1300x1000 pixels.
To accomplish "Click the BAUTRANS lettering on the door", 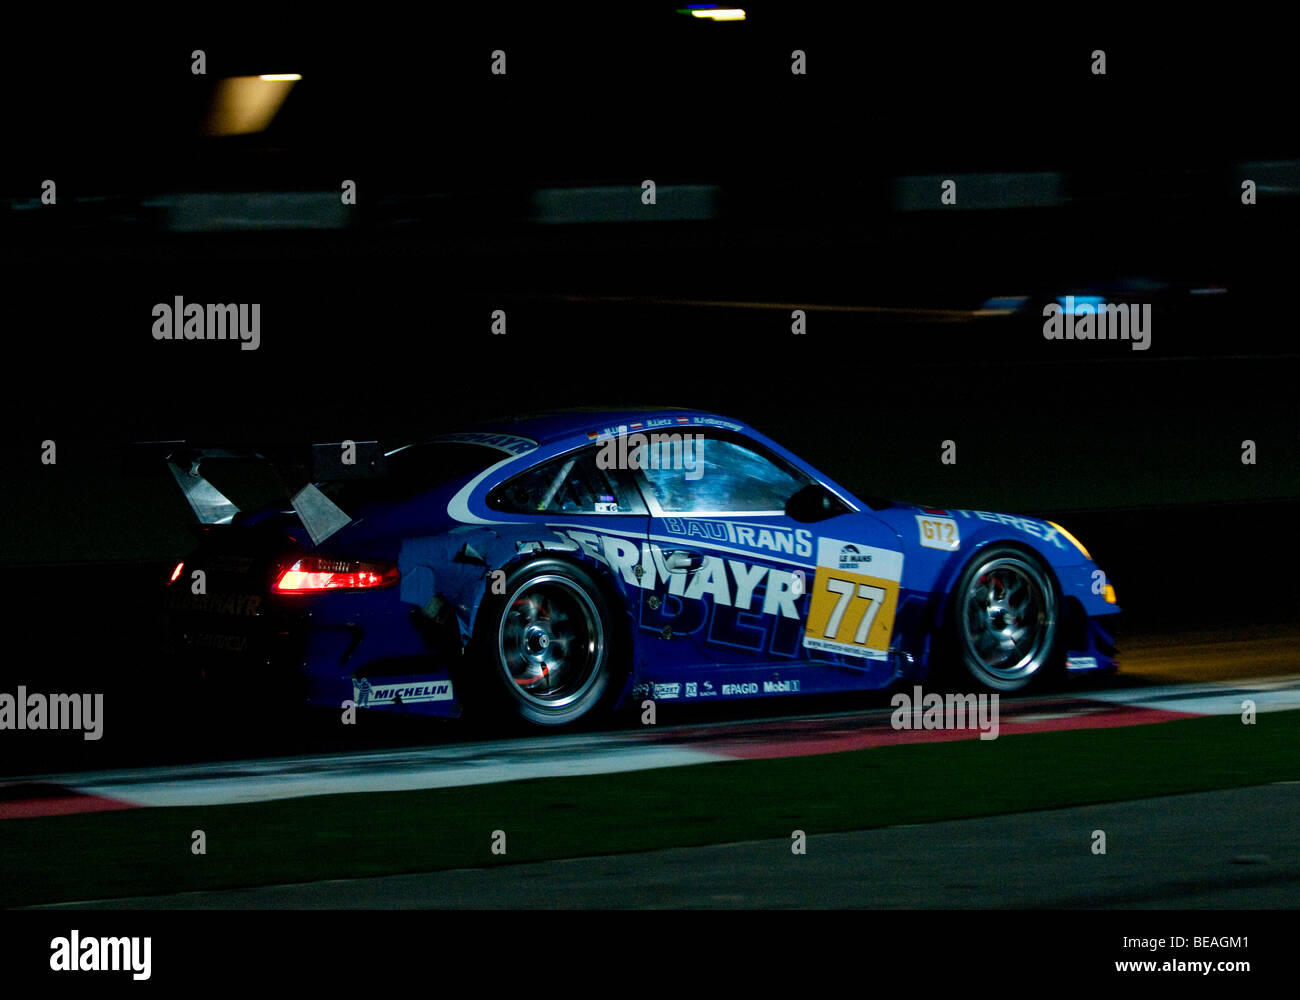I will [x=738, y=537].
